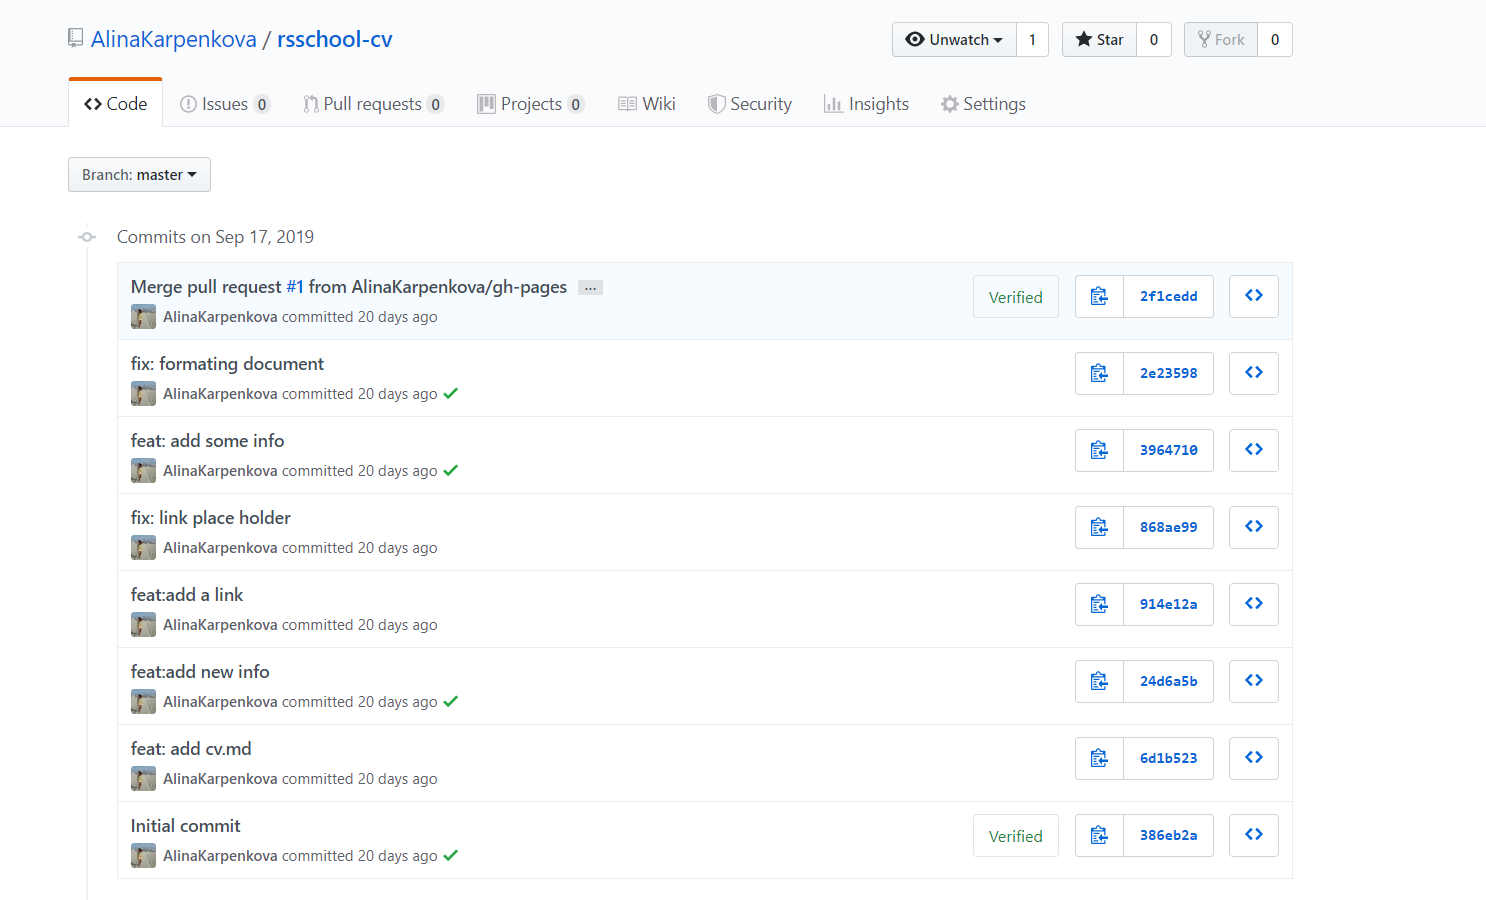Open the Wiki tab
1486x900 pixels.
(x=647, y=103)
